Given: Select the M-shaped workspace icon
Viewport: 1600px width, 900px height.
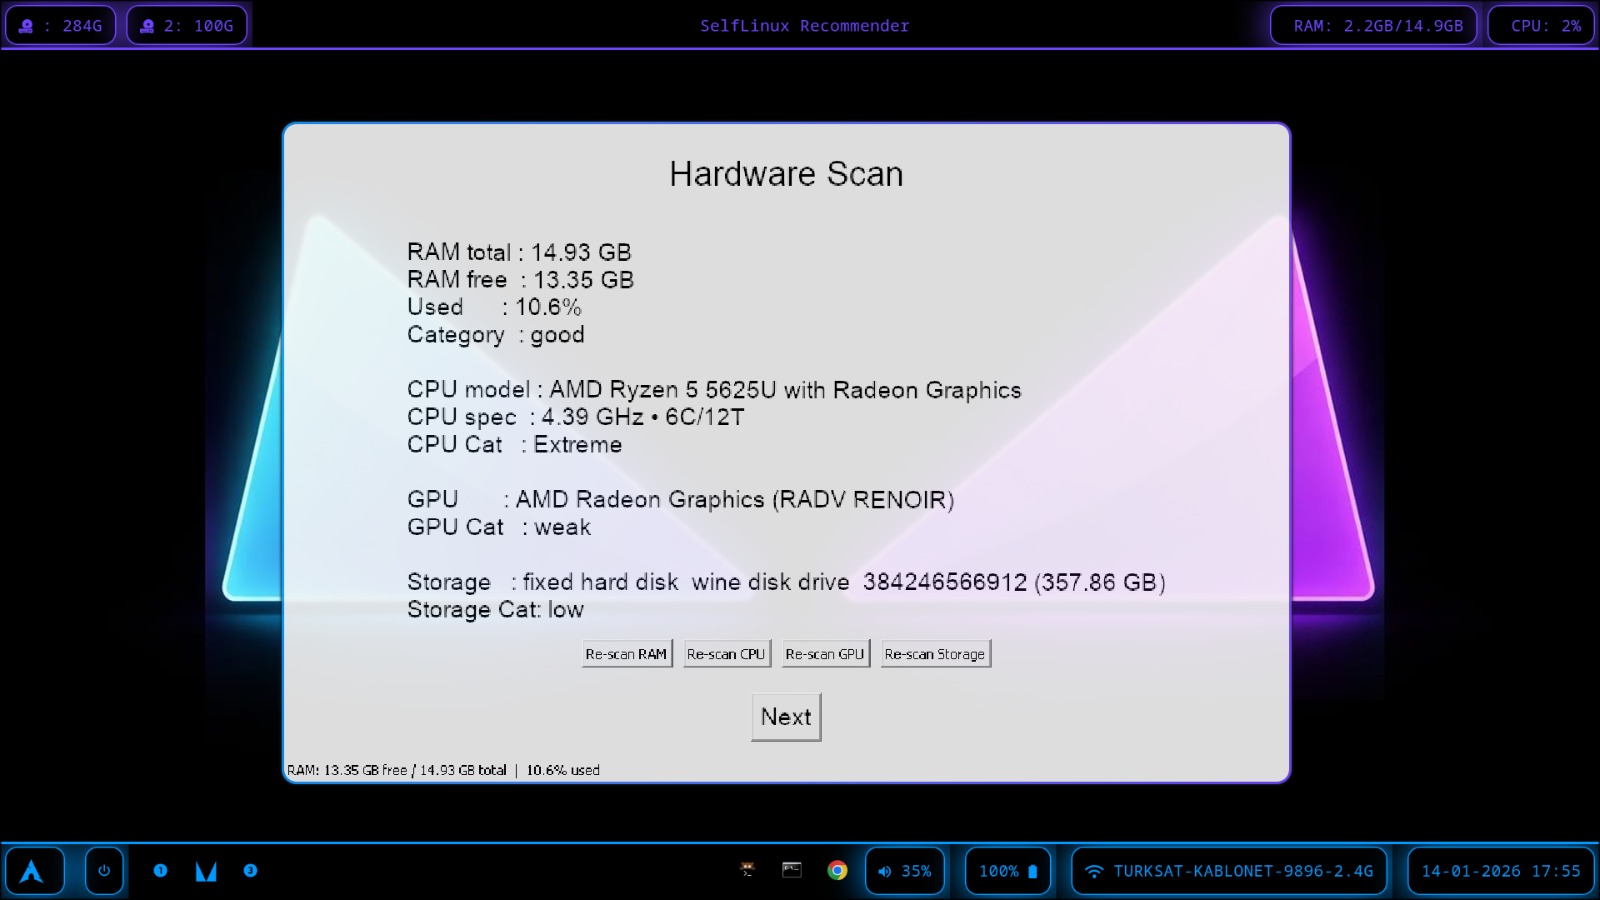Looking at the screenshot, I should [205, 870].
